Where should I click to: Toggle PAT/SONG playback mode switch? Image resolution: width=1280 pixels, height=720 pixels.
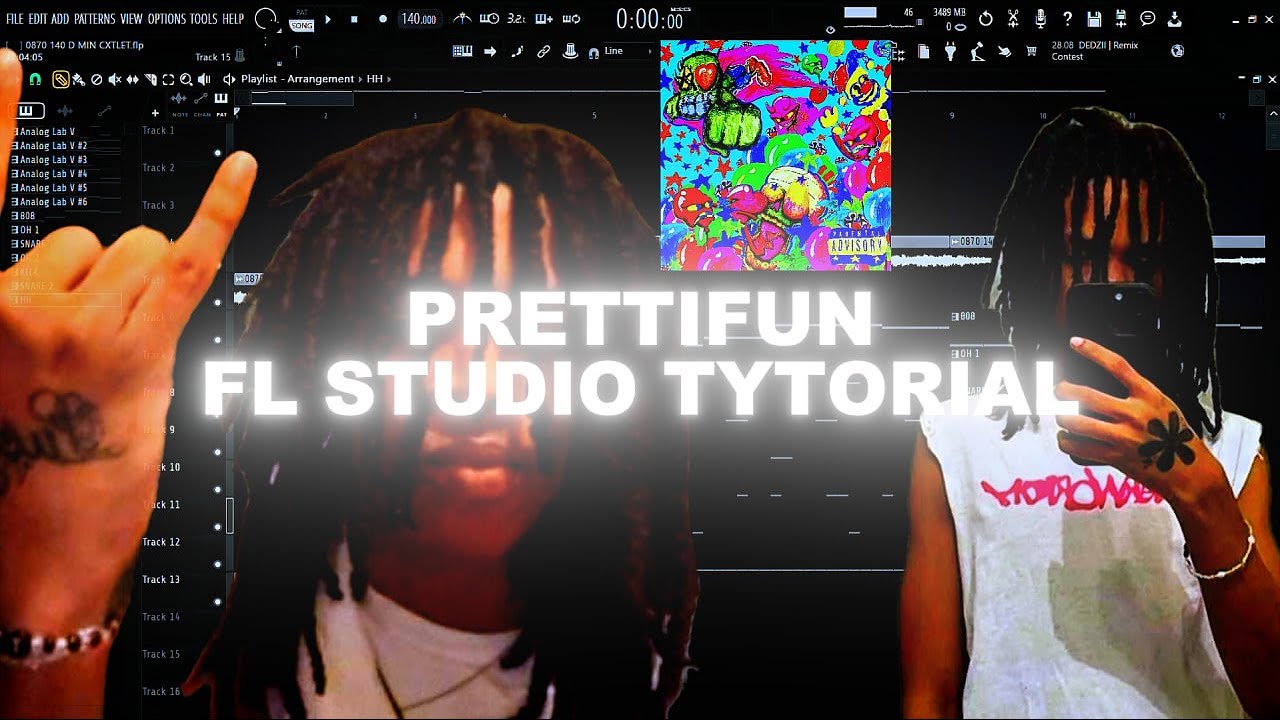pyautogui.click(x=301, y=20)
